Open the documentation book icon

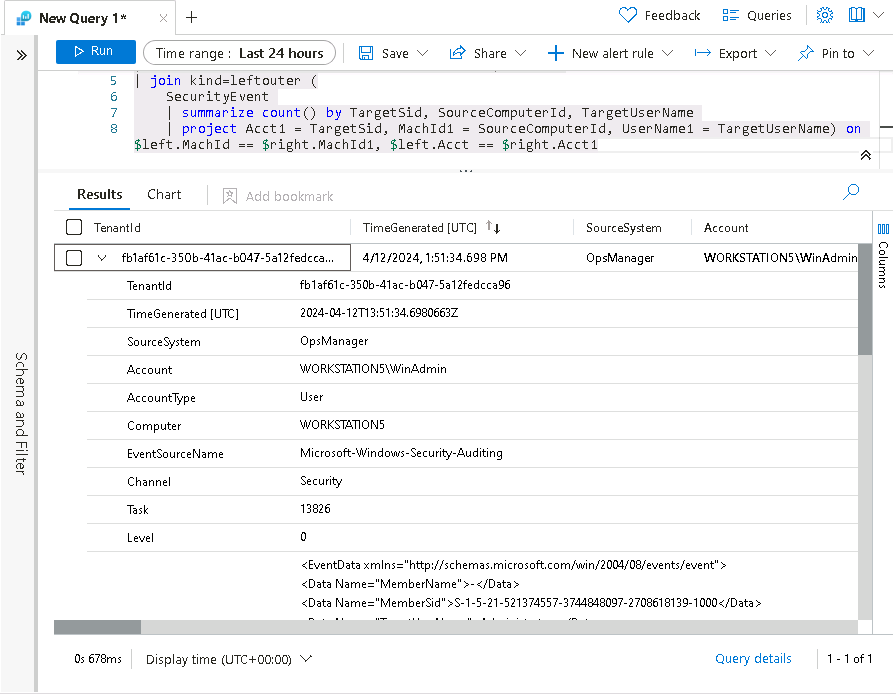857,15
